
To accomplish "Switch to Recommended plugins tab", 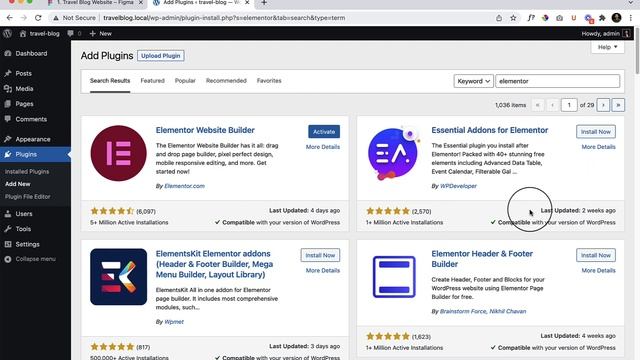I will (226, 81).
